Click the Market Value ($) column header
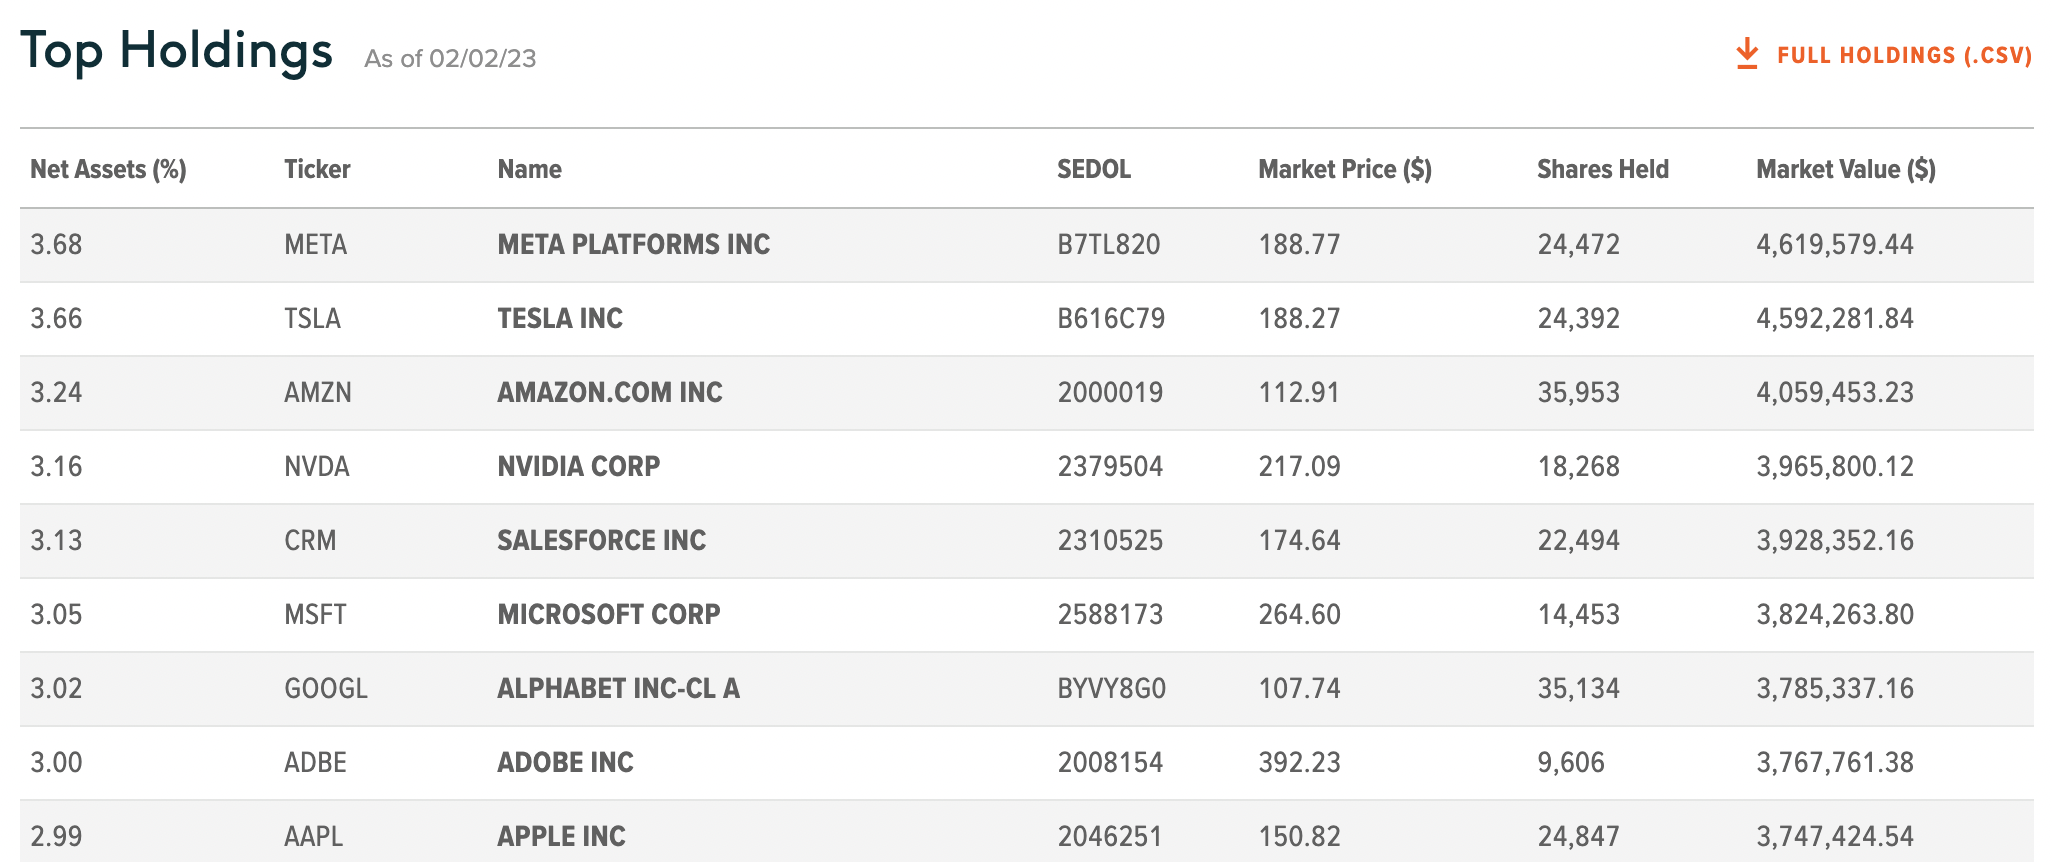The image size is (2052, 862). click(x=1846, y=169)
